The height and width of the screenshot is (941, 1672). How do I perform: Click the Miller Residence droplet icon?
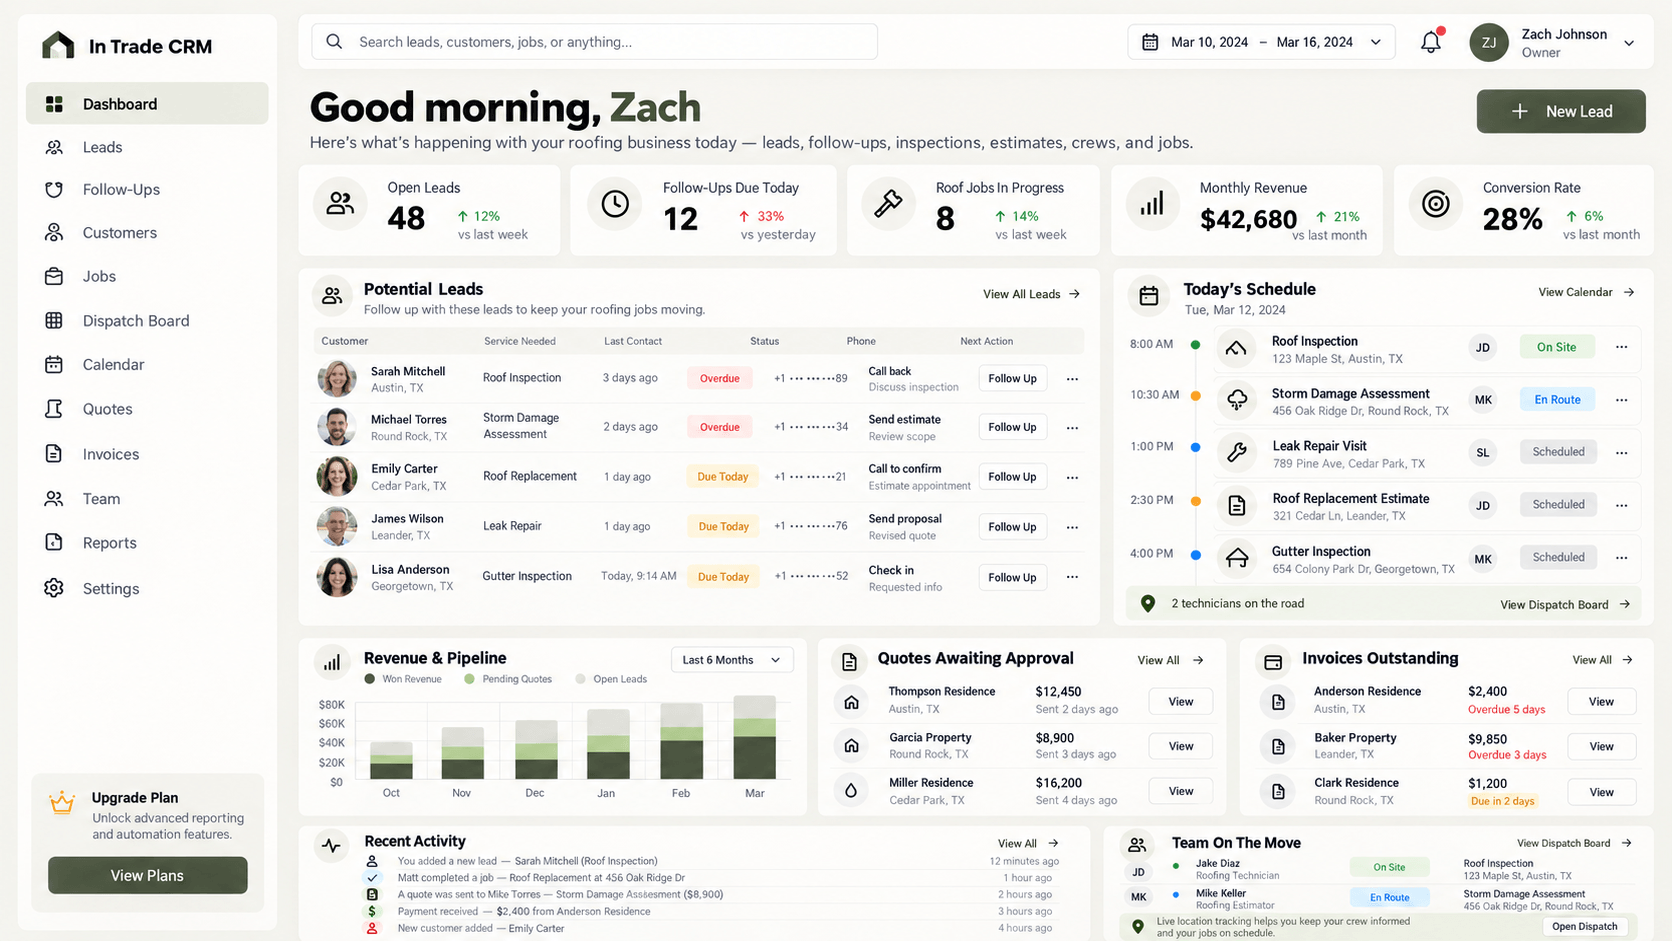(851, 791)
